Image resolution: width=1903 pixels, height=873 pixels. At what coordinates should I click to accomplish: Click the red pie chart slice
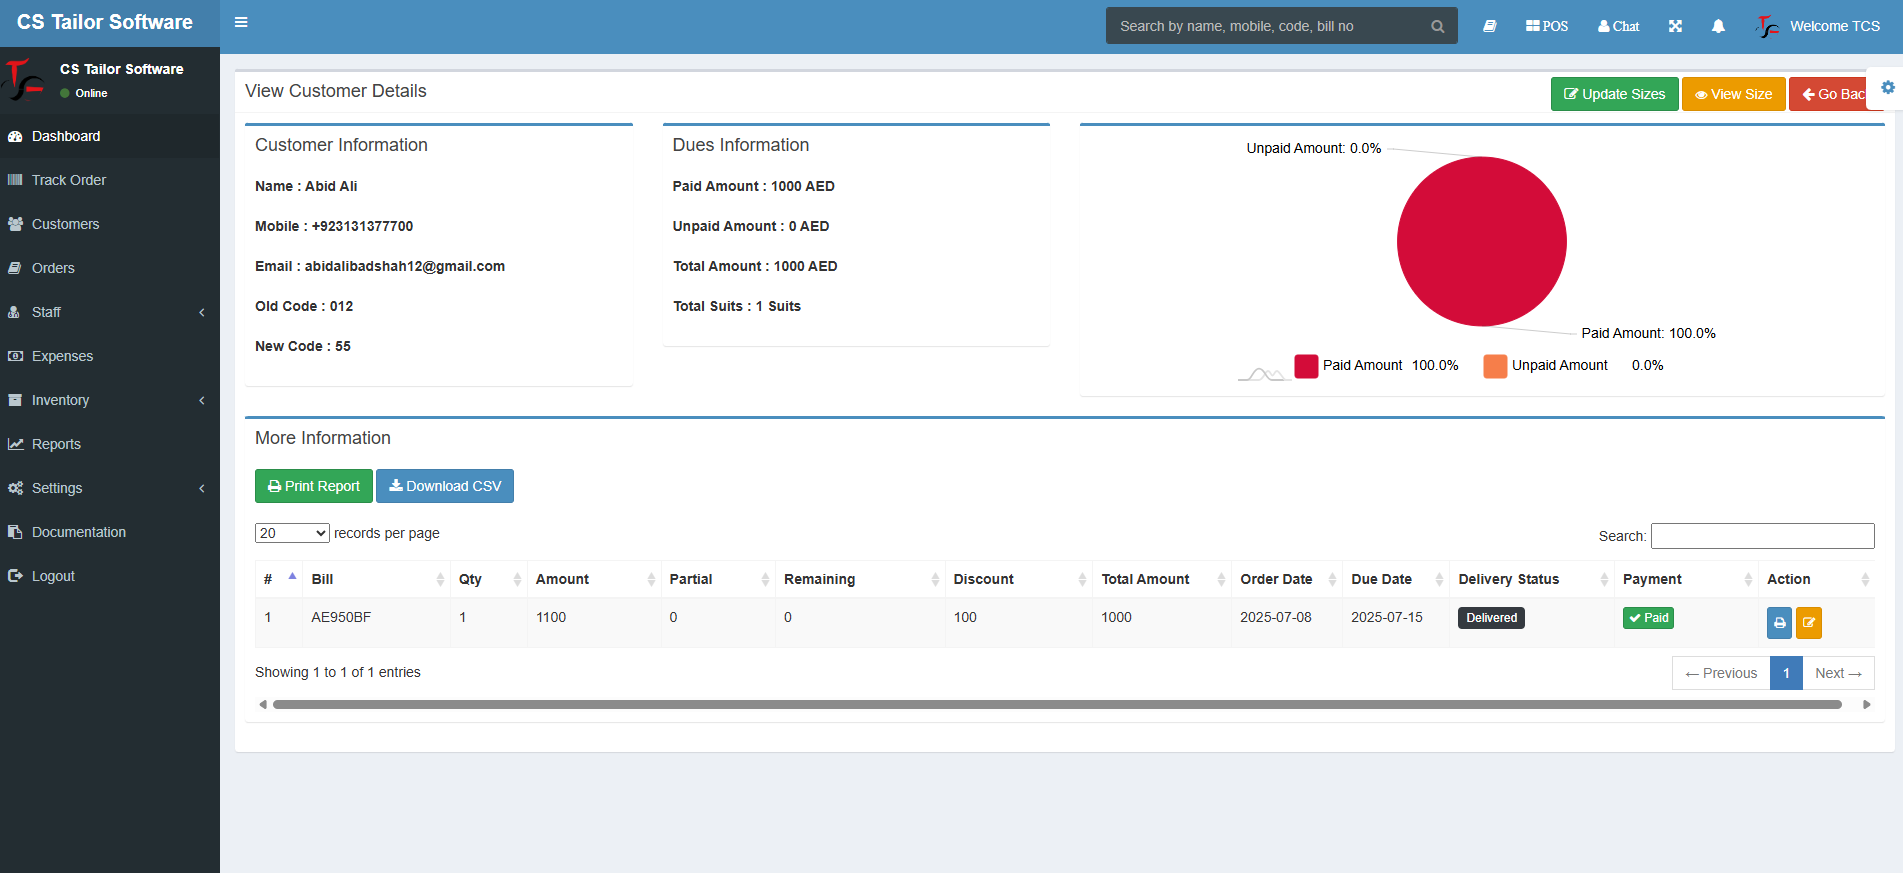click(1481, 241)
